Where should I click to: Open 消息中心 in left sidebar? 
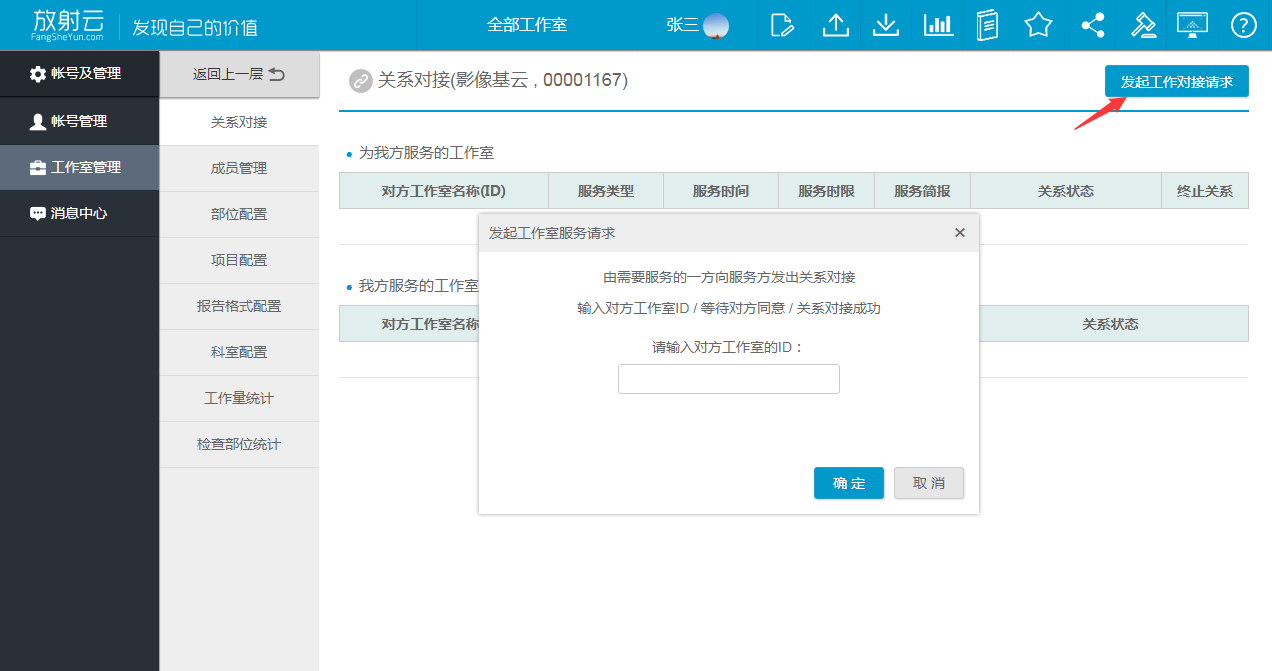point(79,213)
